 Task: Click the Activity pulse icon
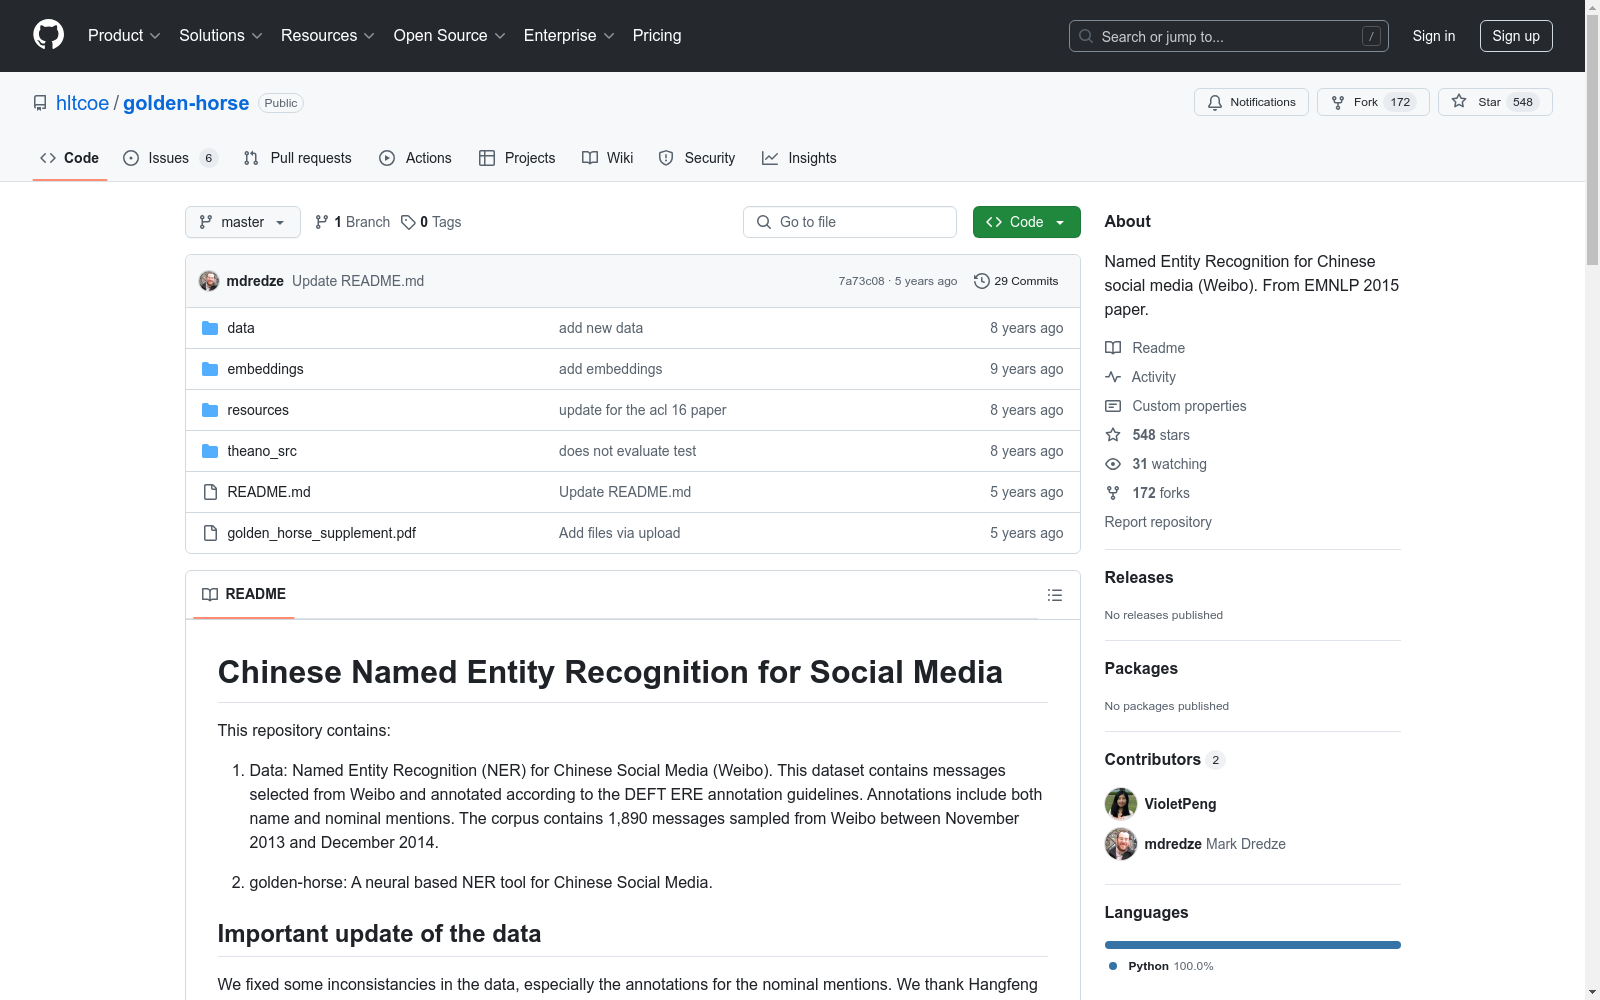(x=1113, y=377)
